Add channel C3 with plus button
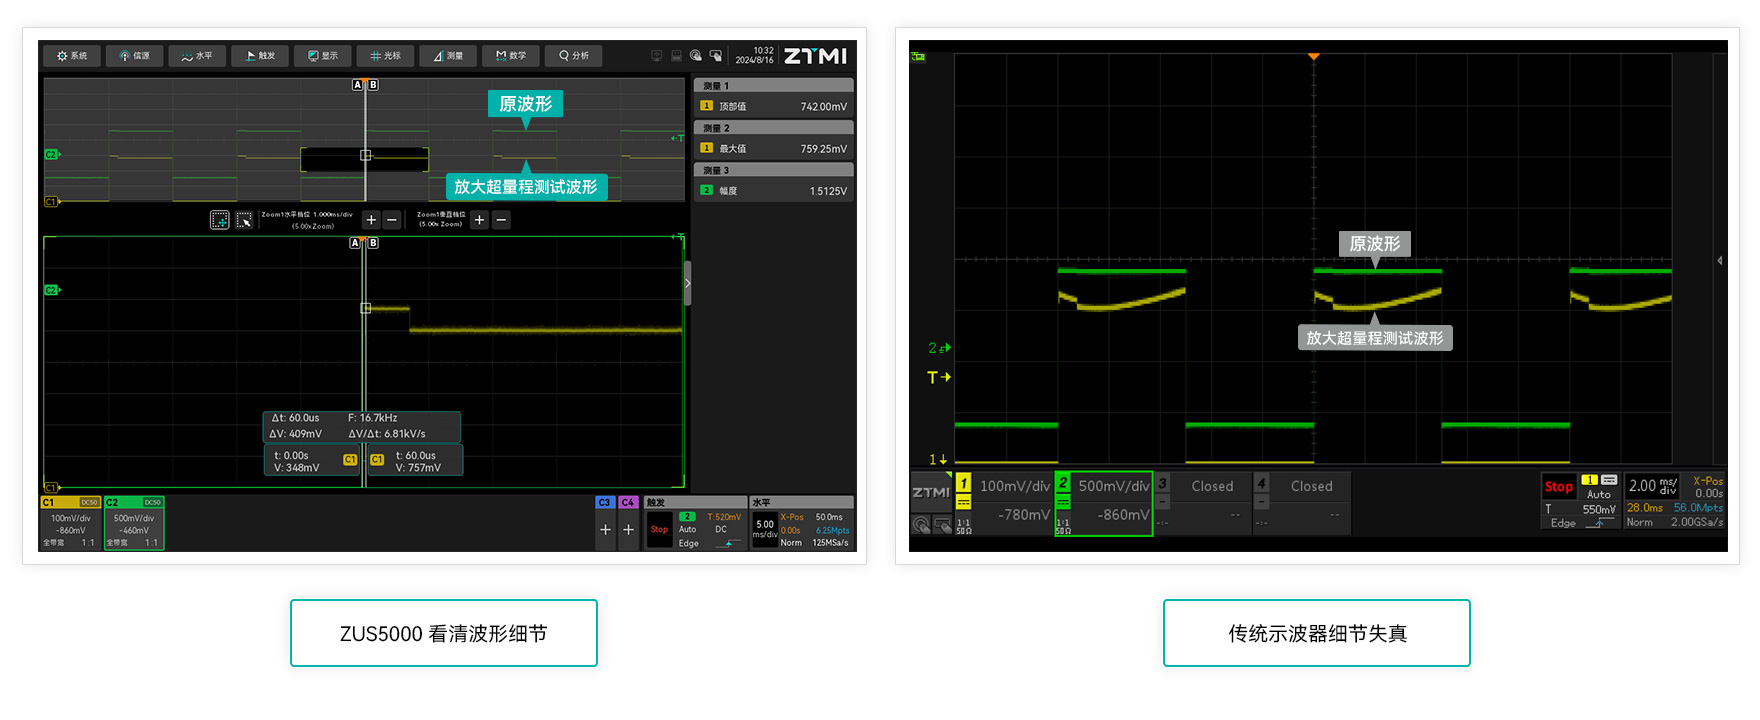The image size is (1760, 720). (x=605, y=530)
